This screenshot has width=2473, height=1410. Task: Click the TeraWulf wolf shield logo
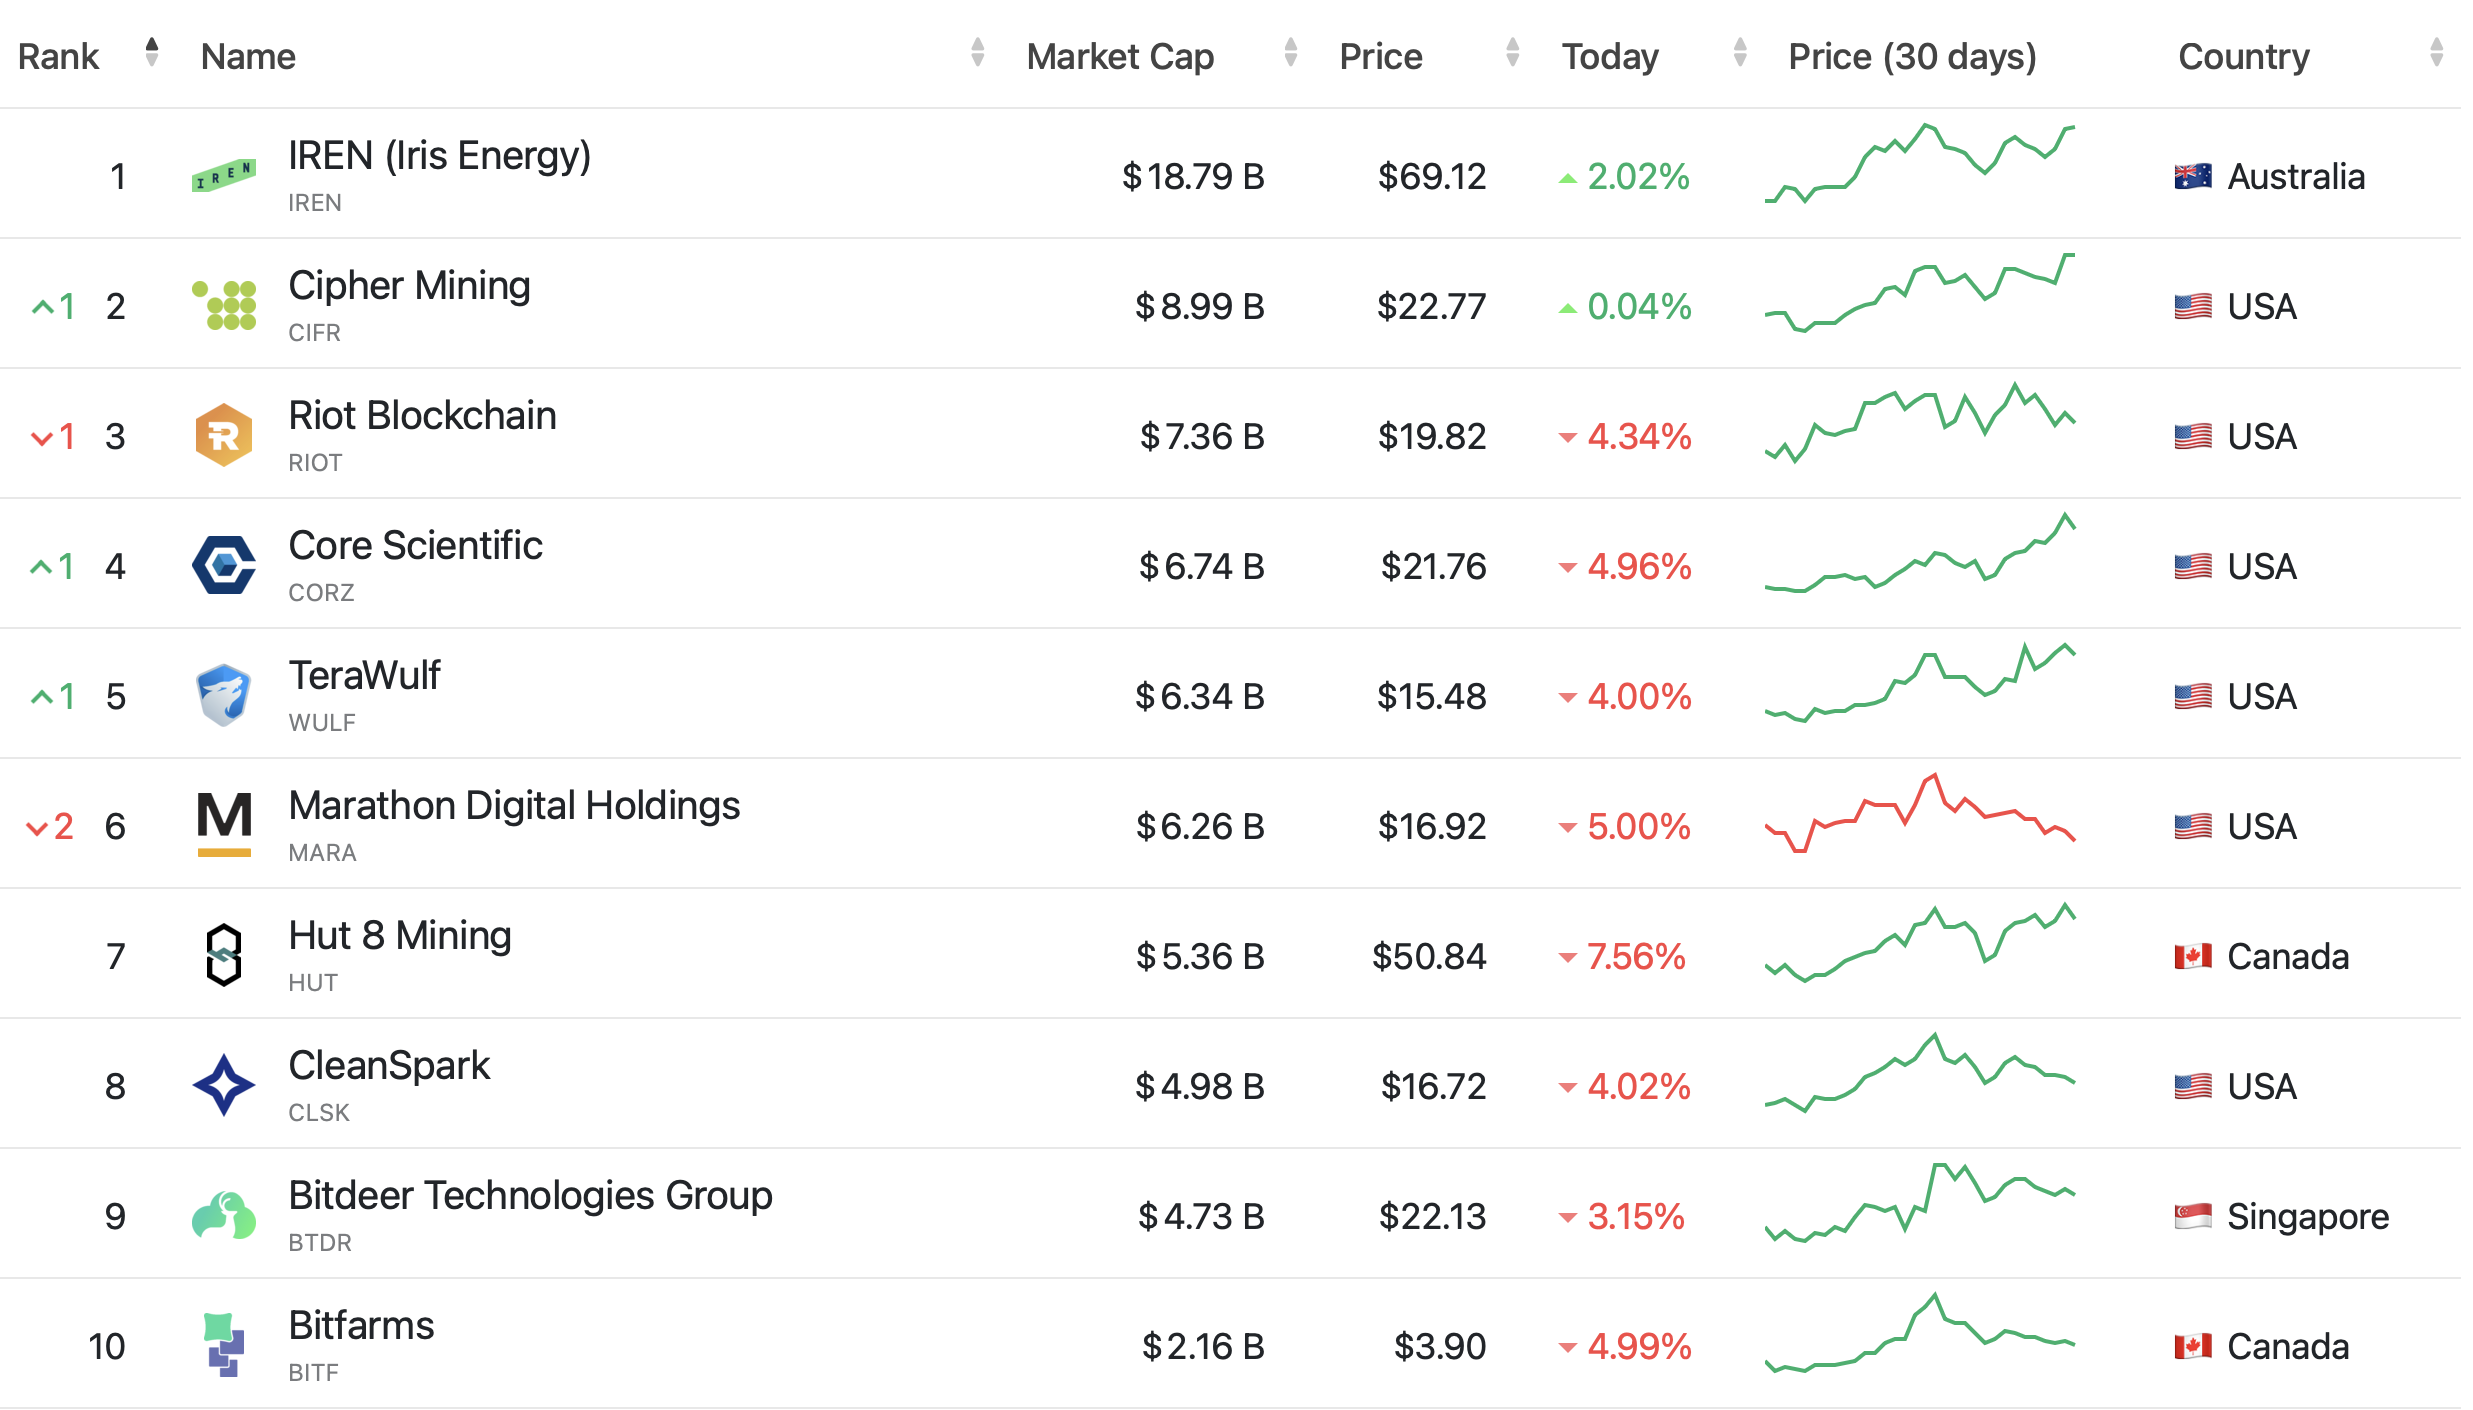pyautogui.click(x=223, y=695)
